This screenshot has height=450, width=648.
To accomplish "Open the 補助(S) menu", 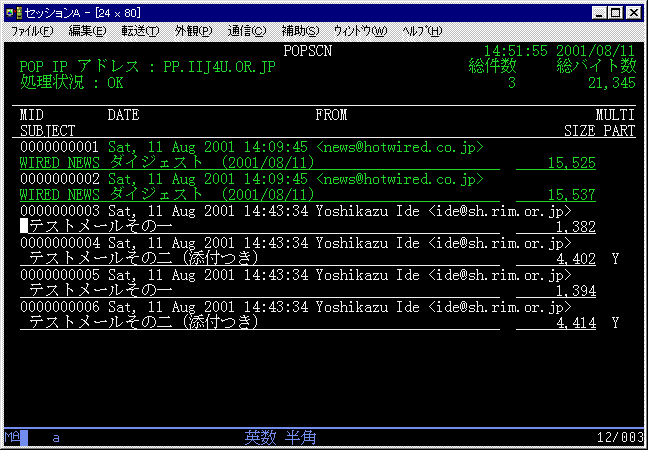I will pyautogui.click(x=300, y=31).
